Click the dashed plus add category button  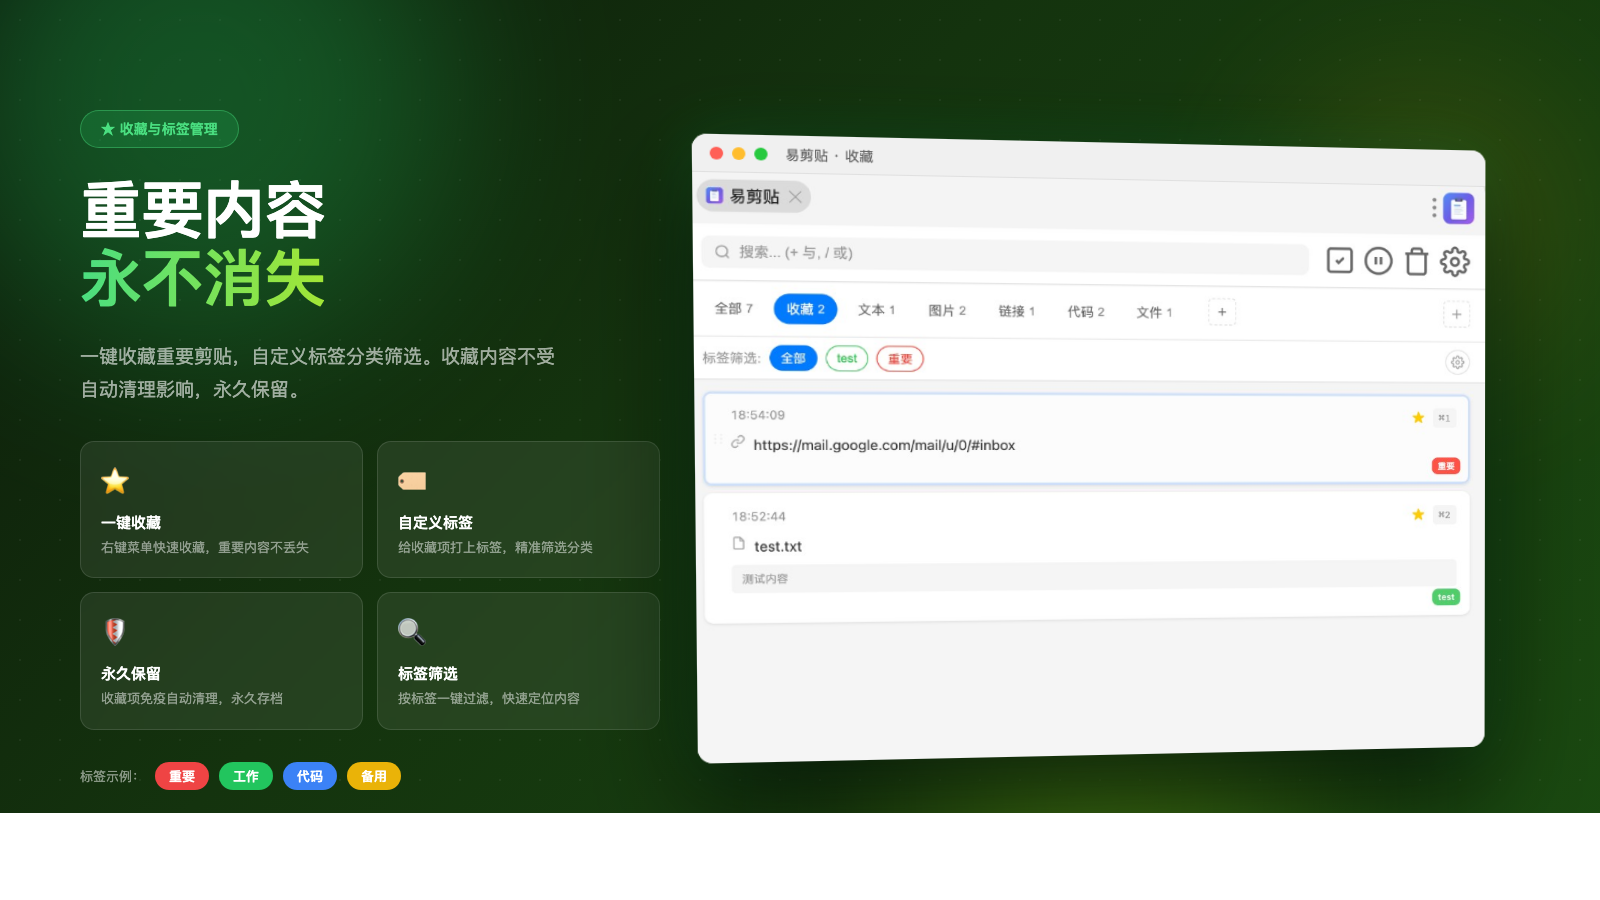(x=1222, y=312)
